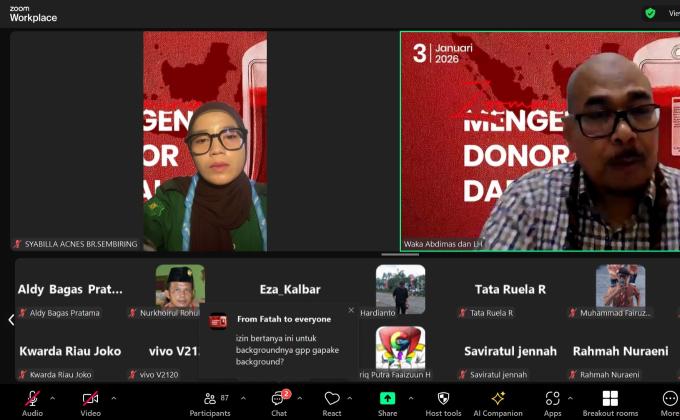Expand the Participants options arrow
The width and height of the screenshot is (680, 420).
[x=243, y=397]
